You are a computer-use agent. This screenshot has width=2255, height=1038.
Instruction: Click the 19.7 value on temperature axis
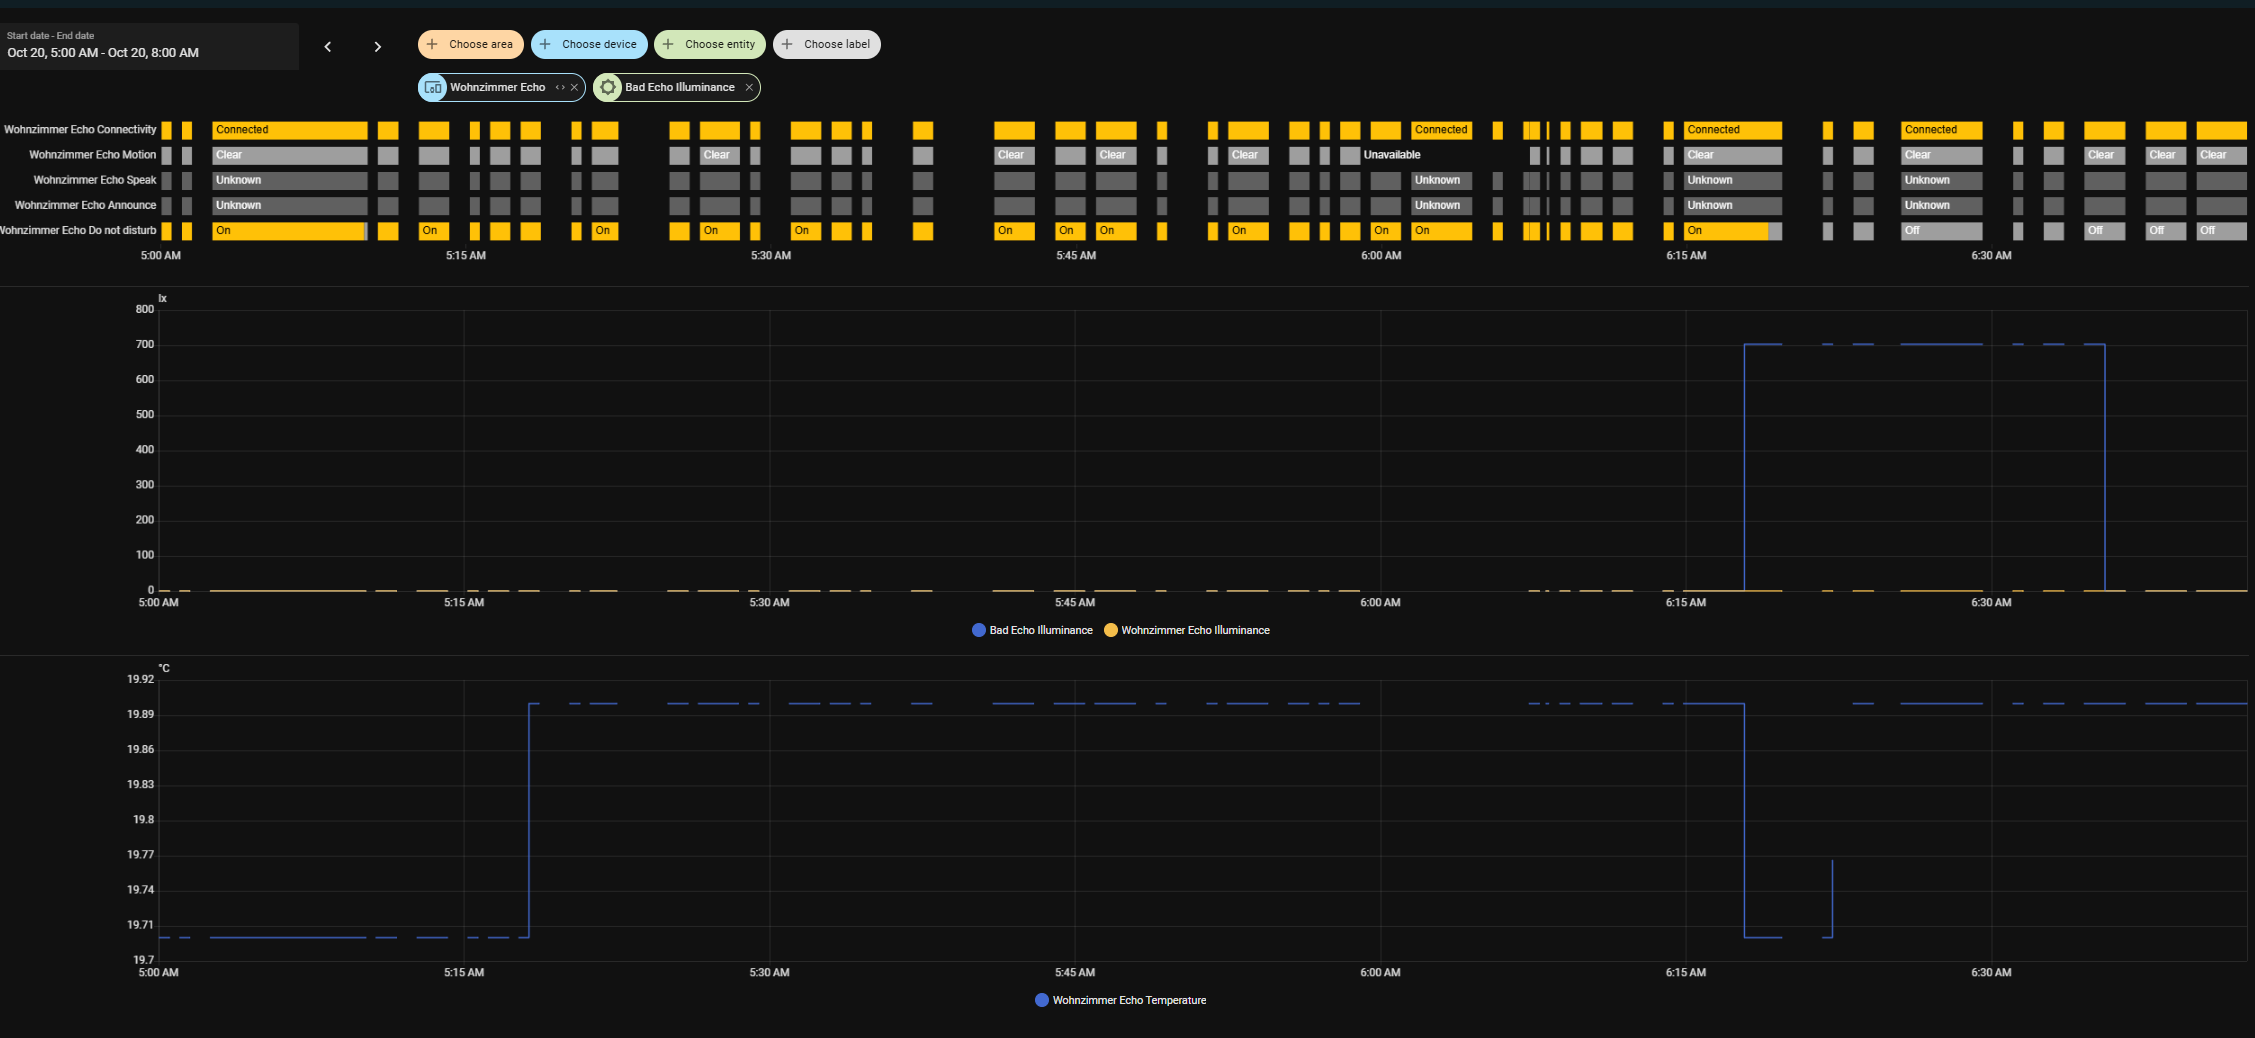(144, 960)
